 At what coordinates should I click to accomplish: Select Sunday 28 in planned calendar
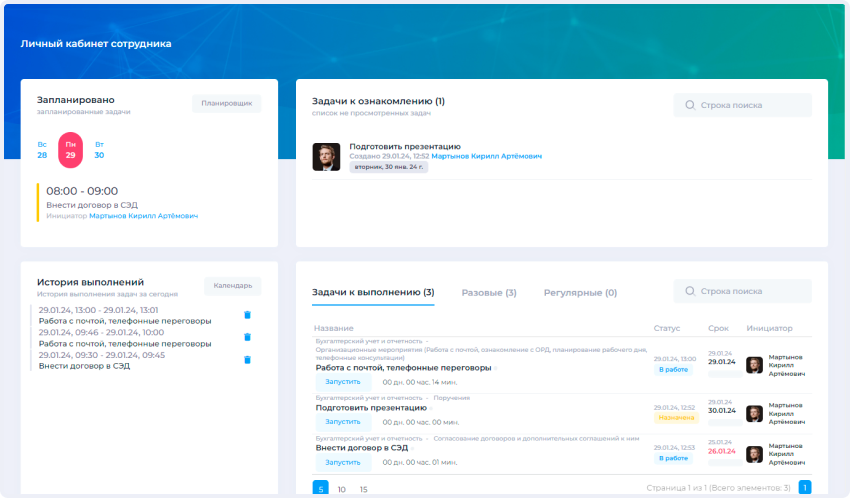coord(42,150)
